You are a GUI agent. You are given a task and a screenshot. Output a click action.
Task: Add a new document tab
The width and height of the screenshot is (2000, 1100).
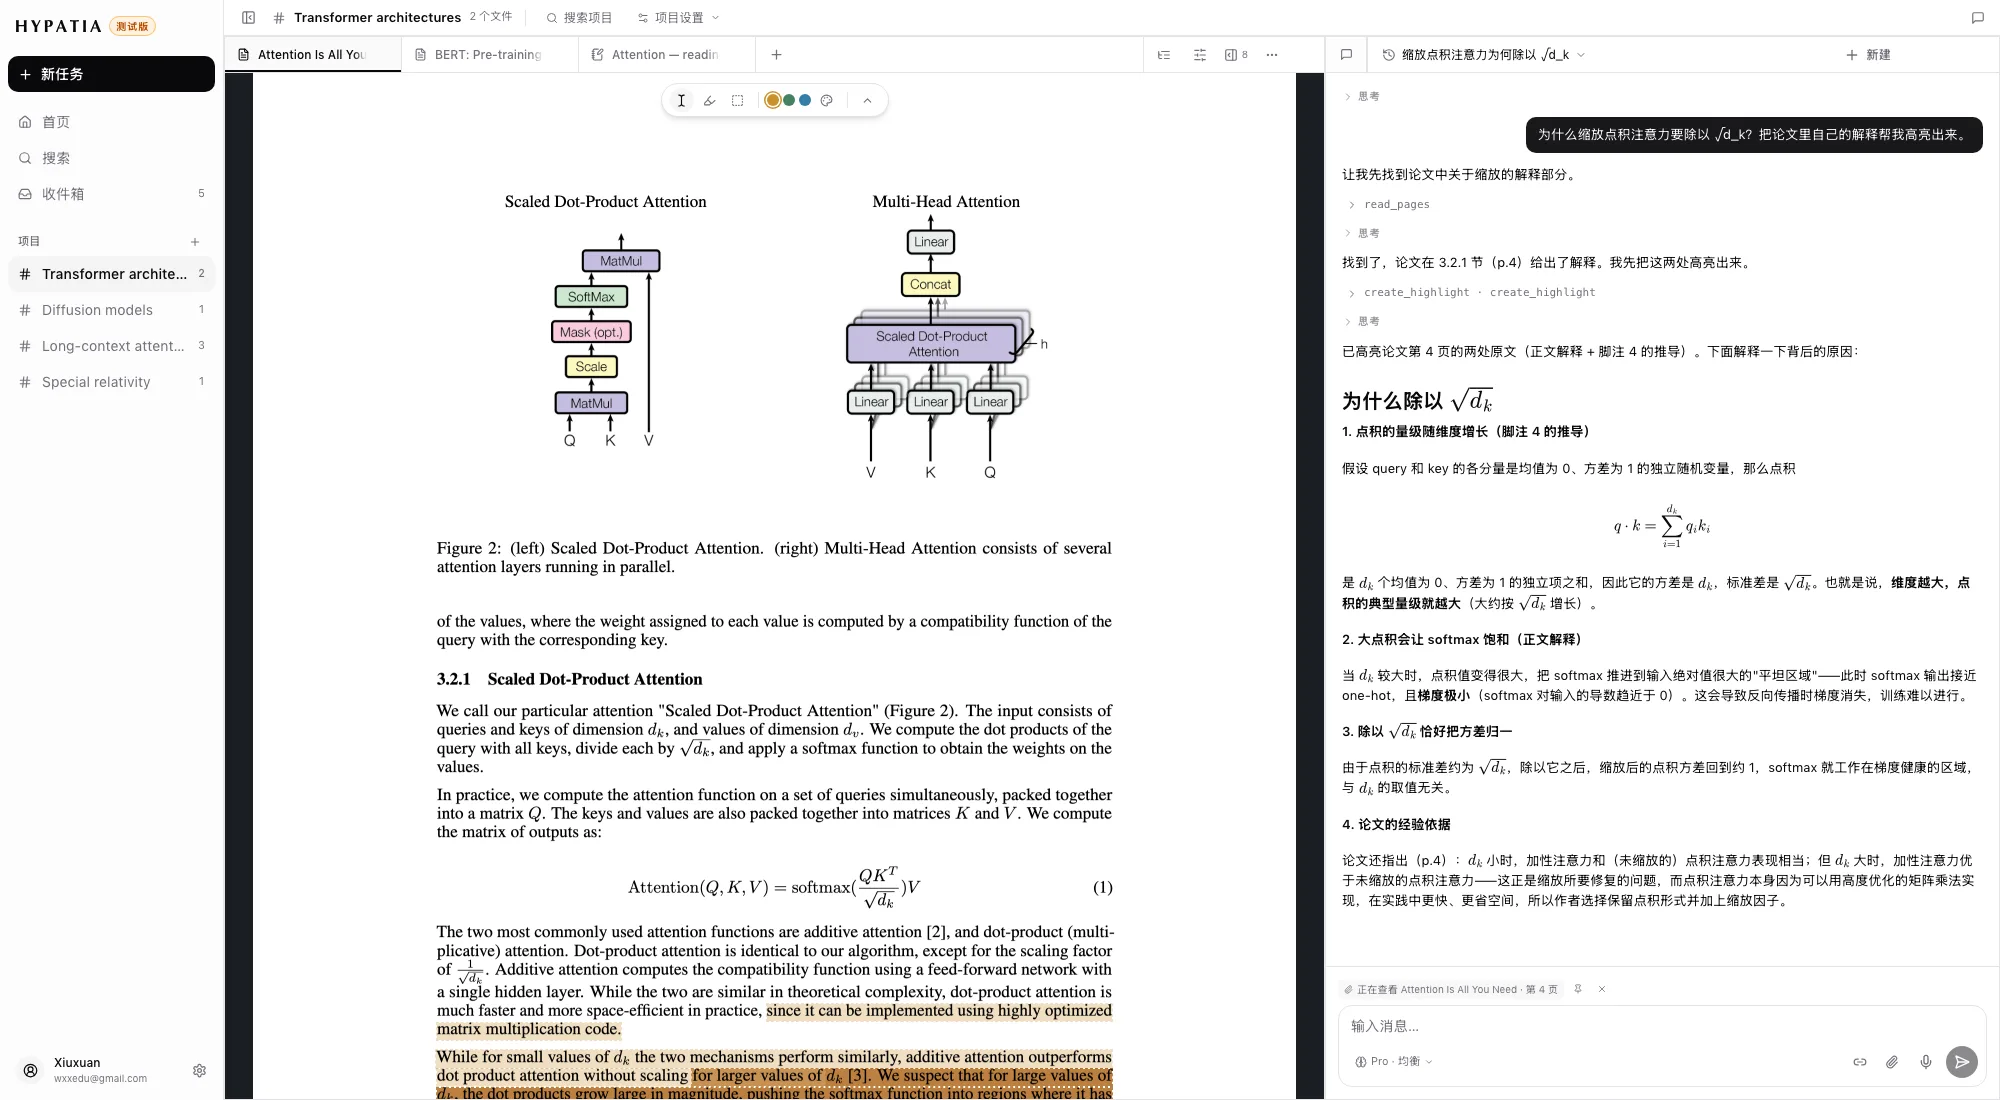click(x=776, y=55)
